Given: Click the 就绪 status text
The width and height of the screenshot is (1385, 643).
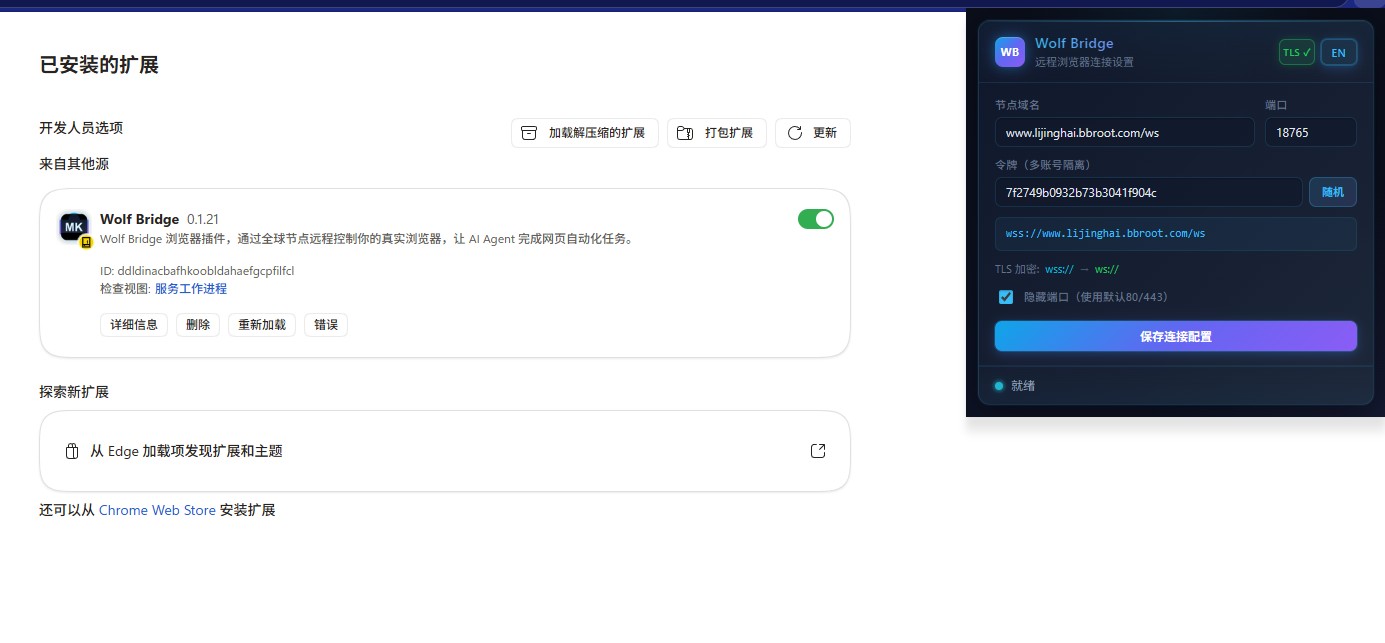Looking at the screenshot, I should point(1023,386).
